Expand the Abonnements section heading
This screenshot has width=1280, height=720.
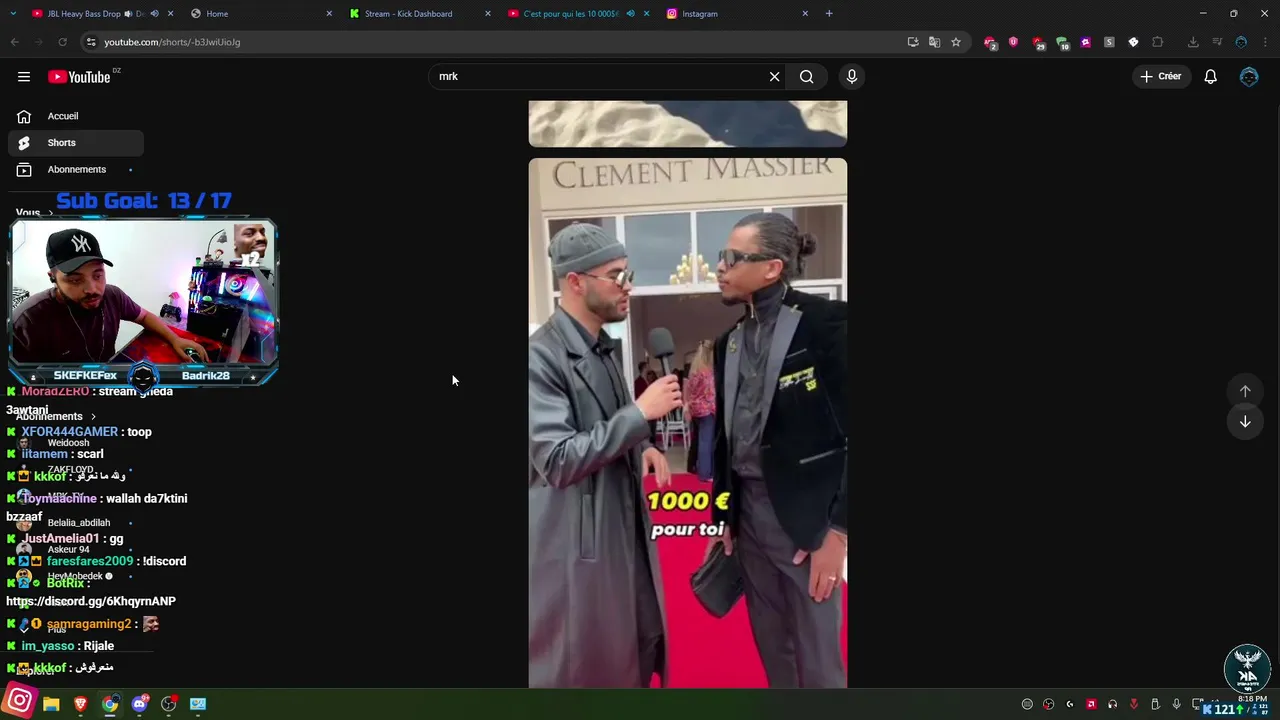tap(56, 416)
